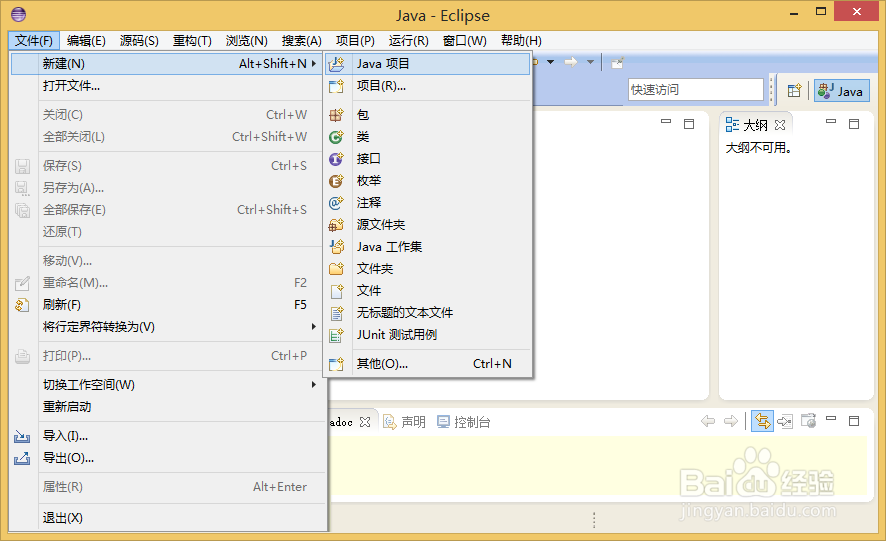Click the 类 class icon
This screenshot has height=541, width=886.
tap(336, 137)
